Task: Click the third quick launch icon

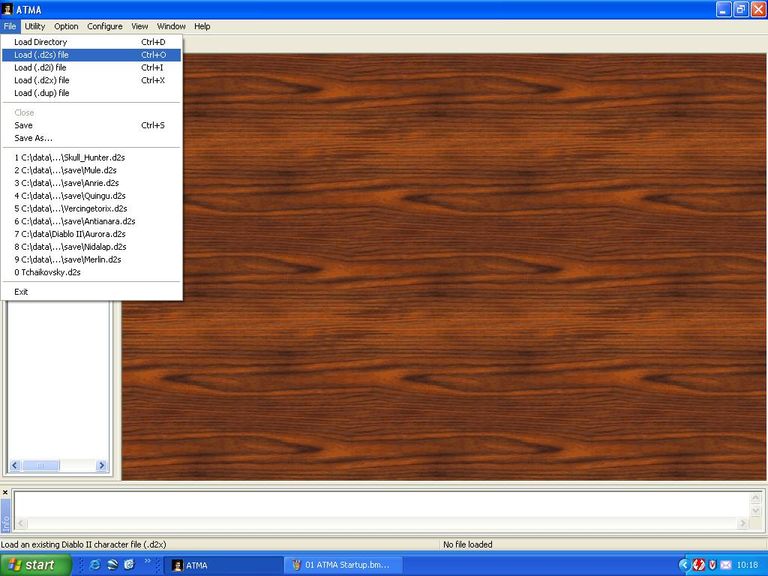Action: (x=129, y=565)
